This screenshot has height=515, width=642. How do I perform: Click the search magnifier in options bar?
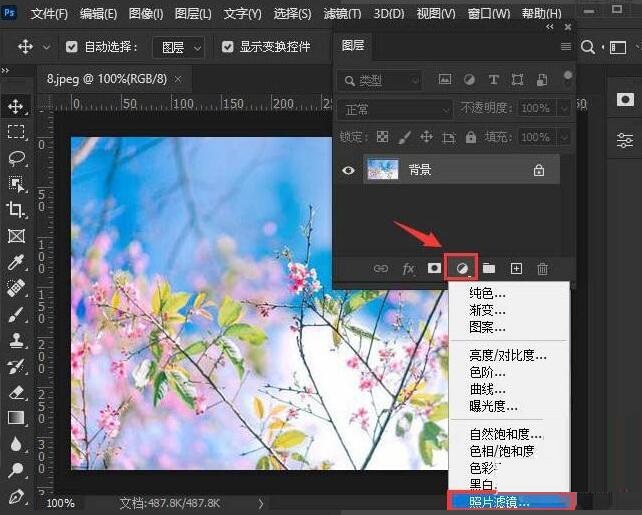[588, 47]
